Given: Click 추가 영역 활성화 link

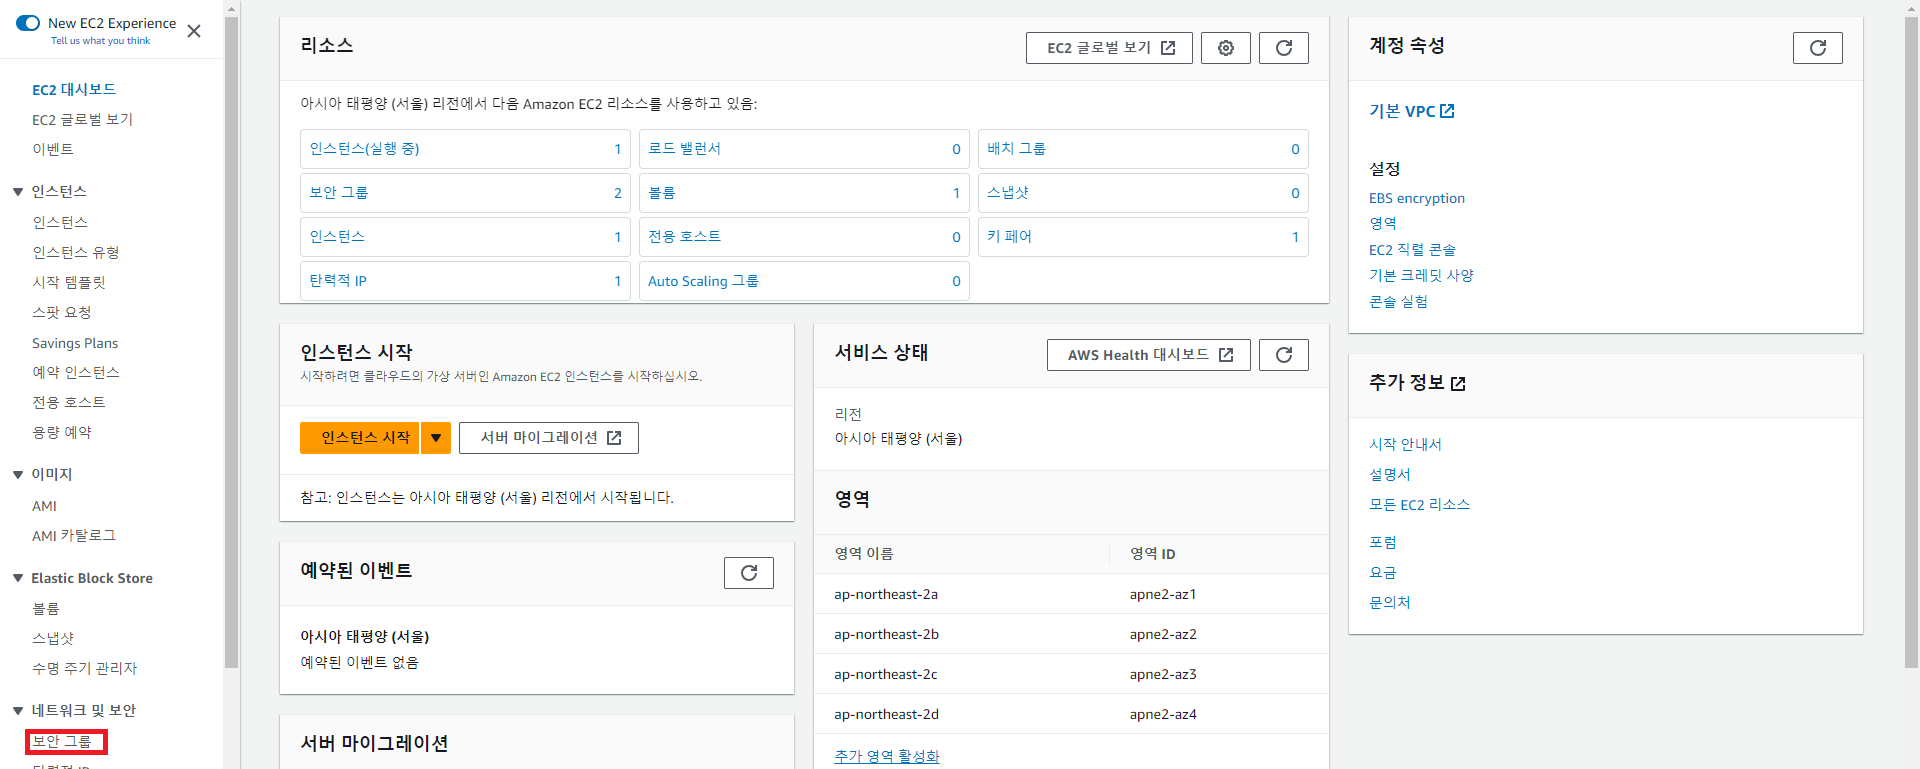Looking at the screenshot, I should click(x=887, y=756).
